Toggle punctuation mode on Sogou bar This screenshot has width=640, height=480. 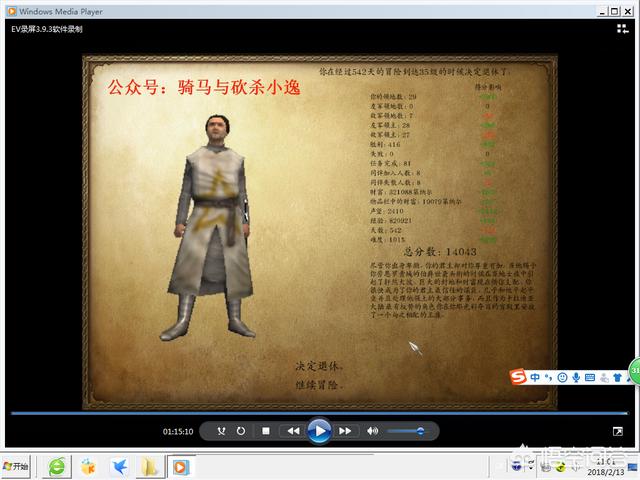click(x=548, y=378)
